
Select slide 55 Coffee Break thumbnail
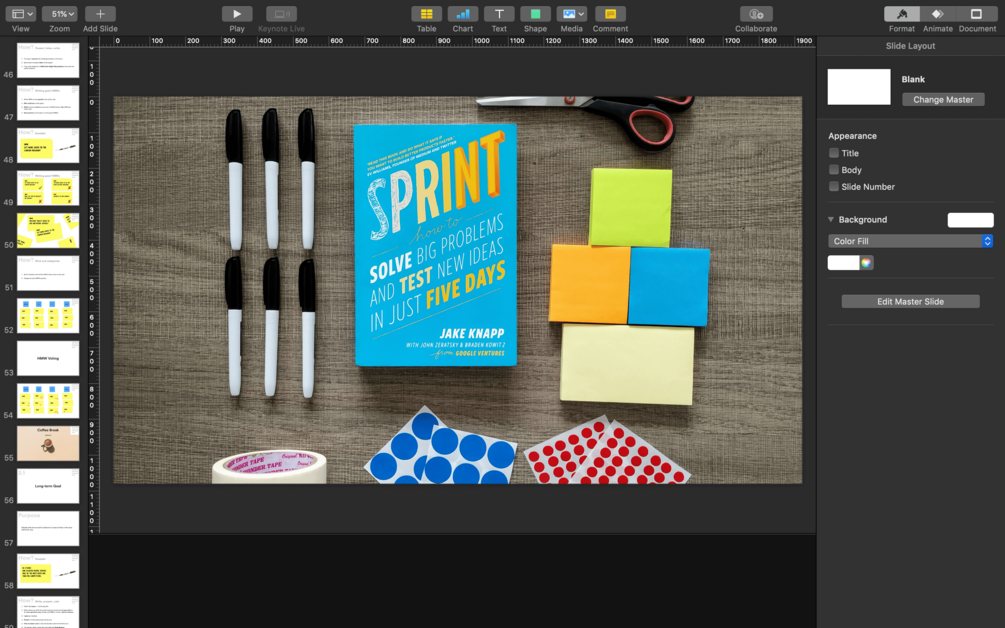point(48,443)
